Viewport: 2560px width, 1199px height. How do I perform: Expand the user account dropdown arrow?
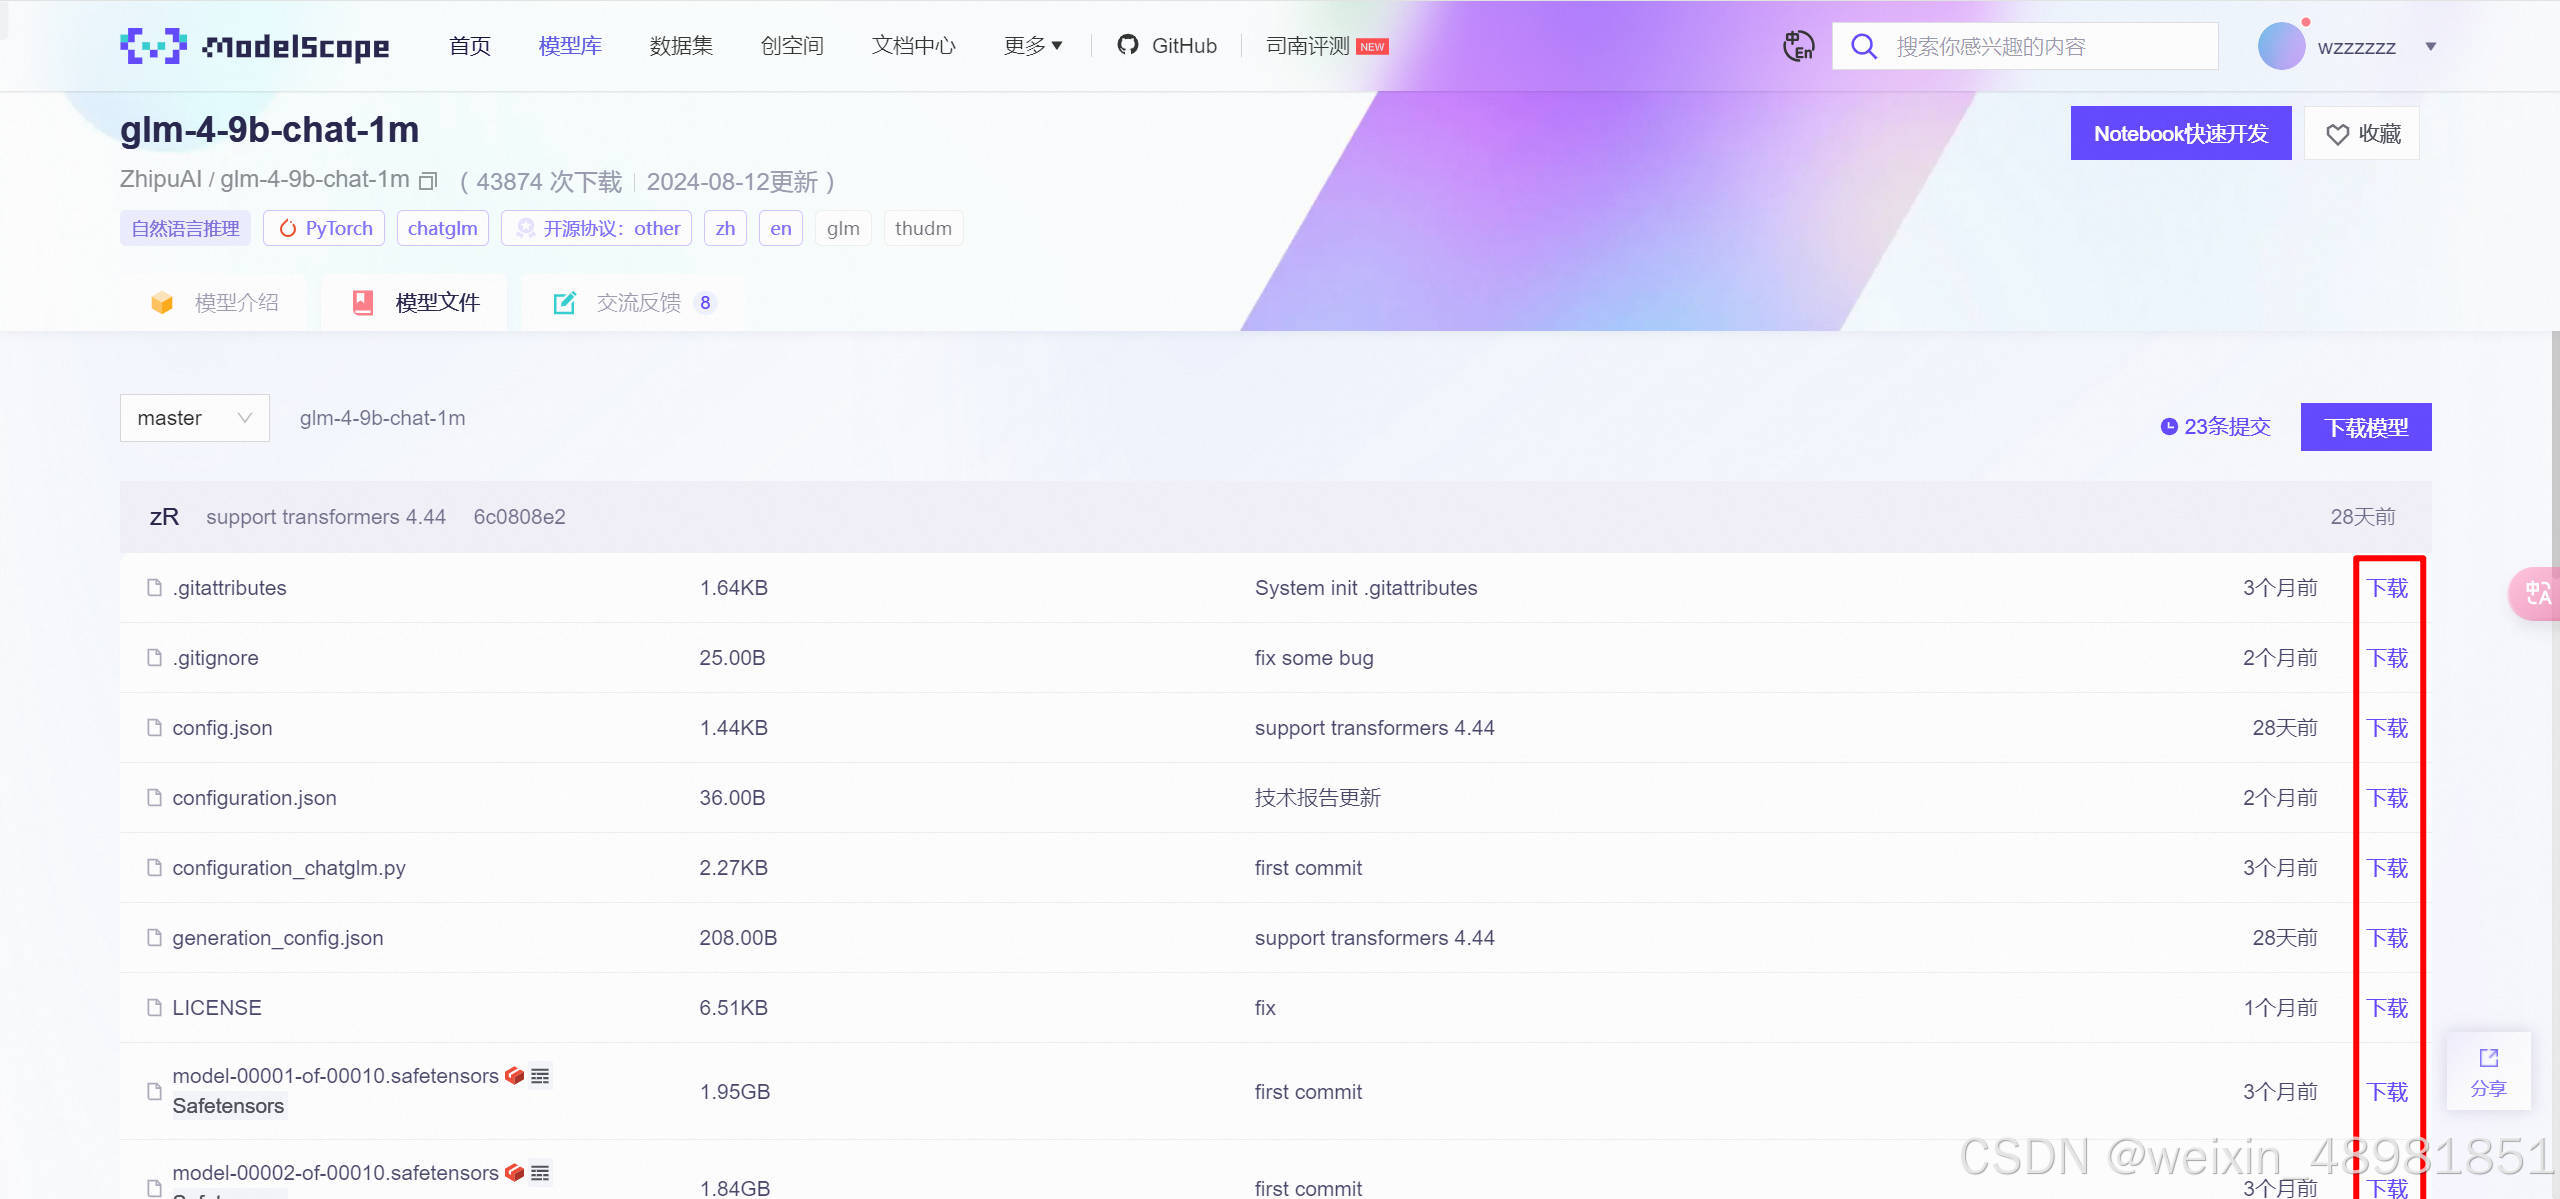coord(2431,46)
